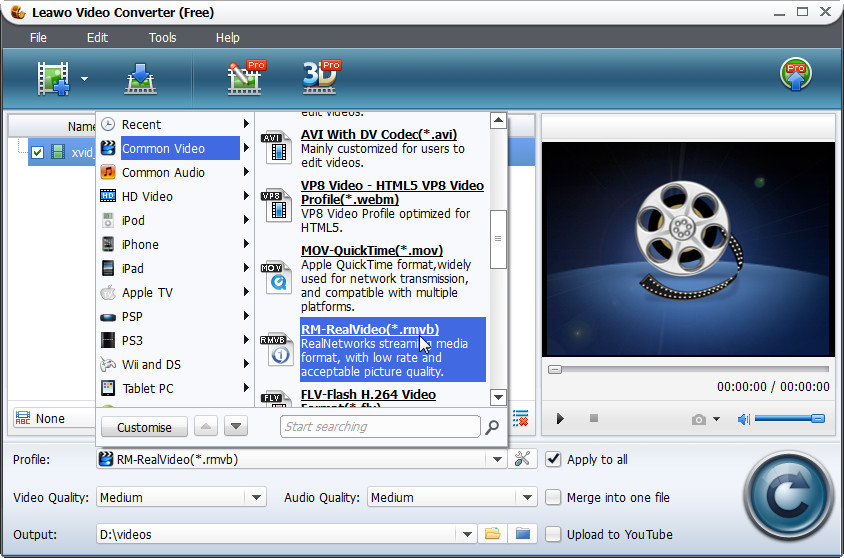Choose the Tablet PC category

pos(175,388)
